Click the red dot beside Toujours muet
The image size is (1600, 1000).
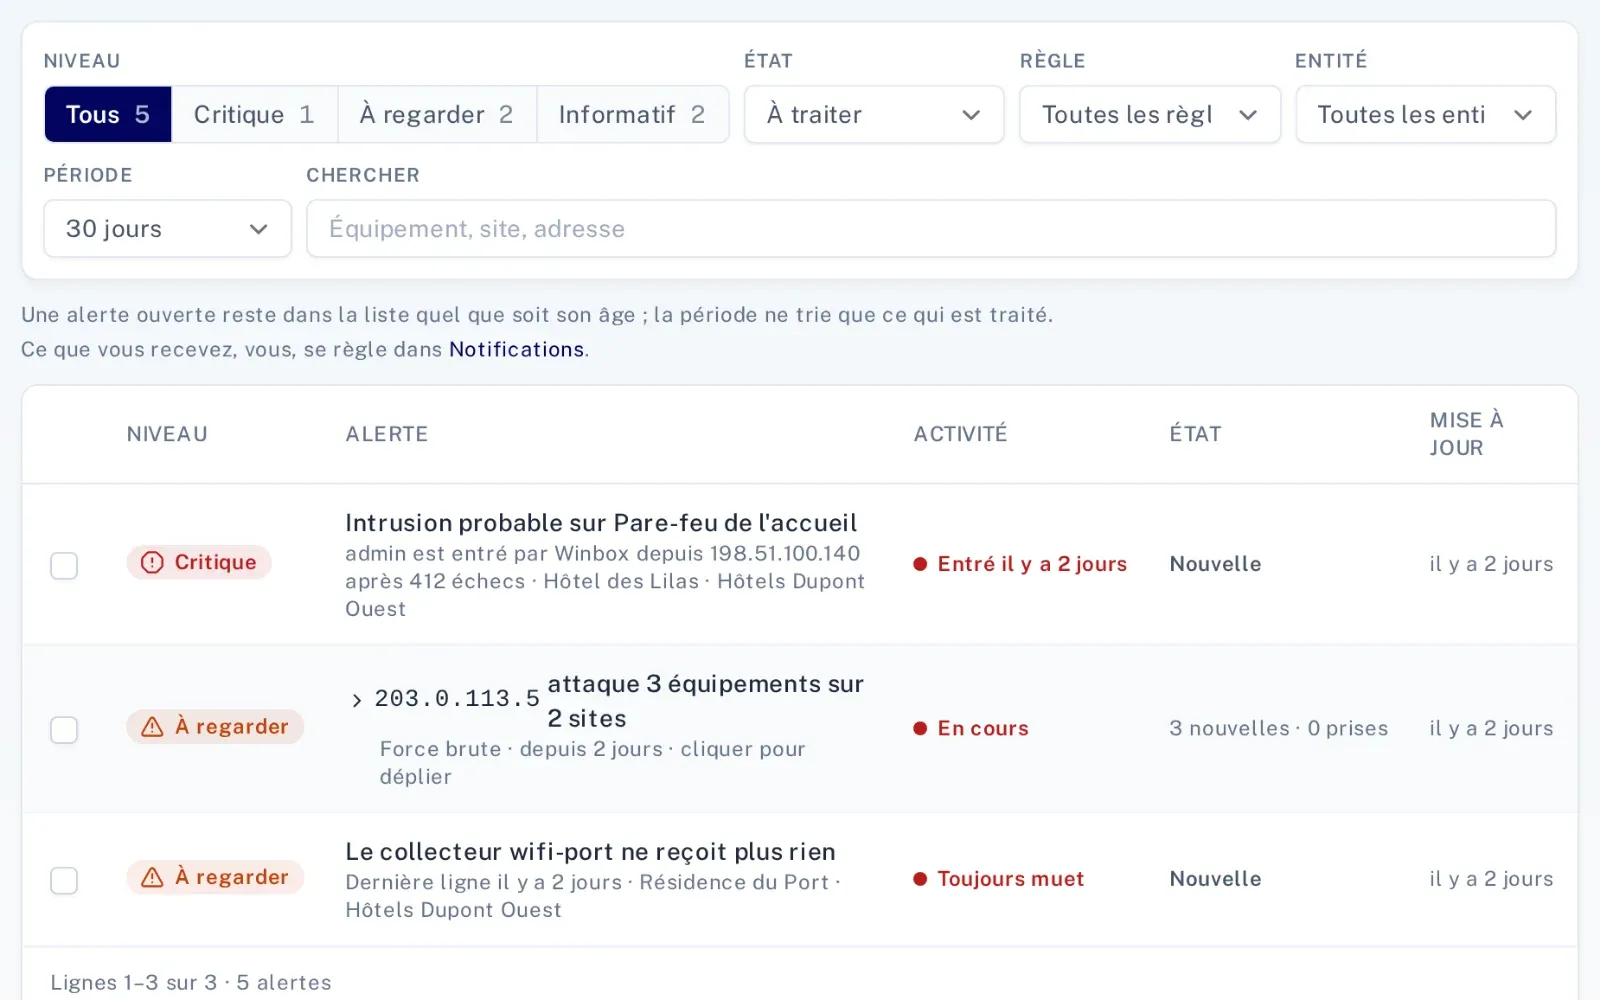(920, 879)
